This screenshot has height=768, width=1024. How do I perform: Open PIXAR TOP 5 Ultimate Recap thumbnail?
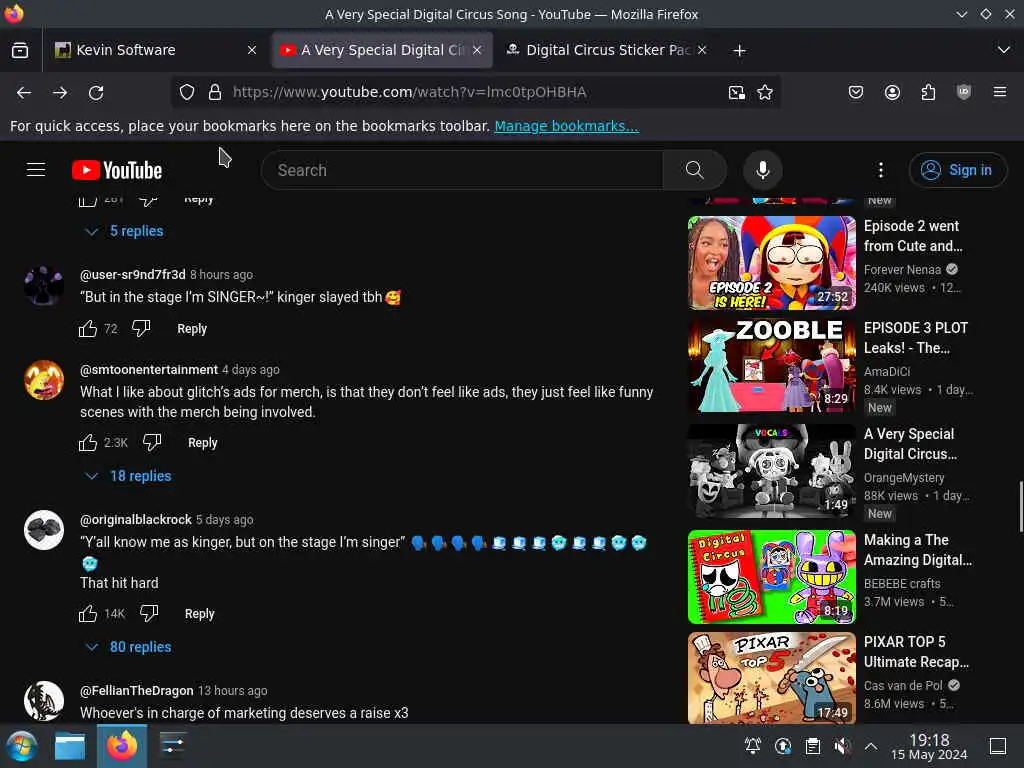point(771,678)
